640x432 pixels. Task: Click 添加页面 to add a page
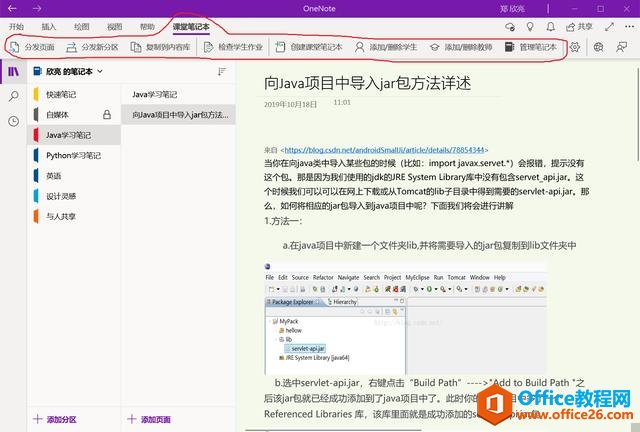tap(149, 419)
